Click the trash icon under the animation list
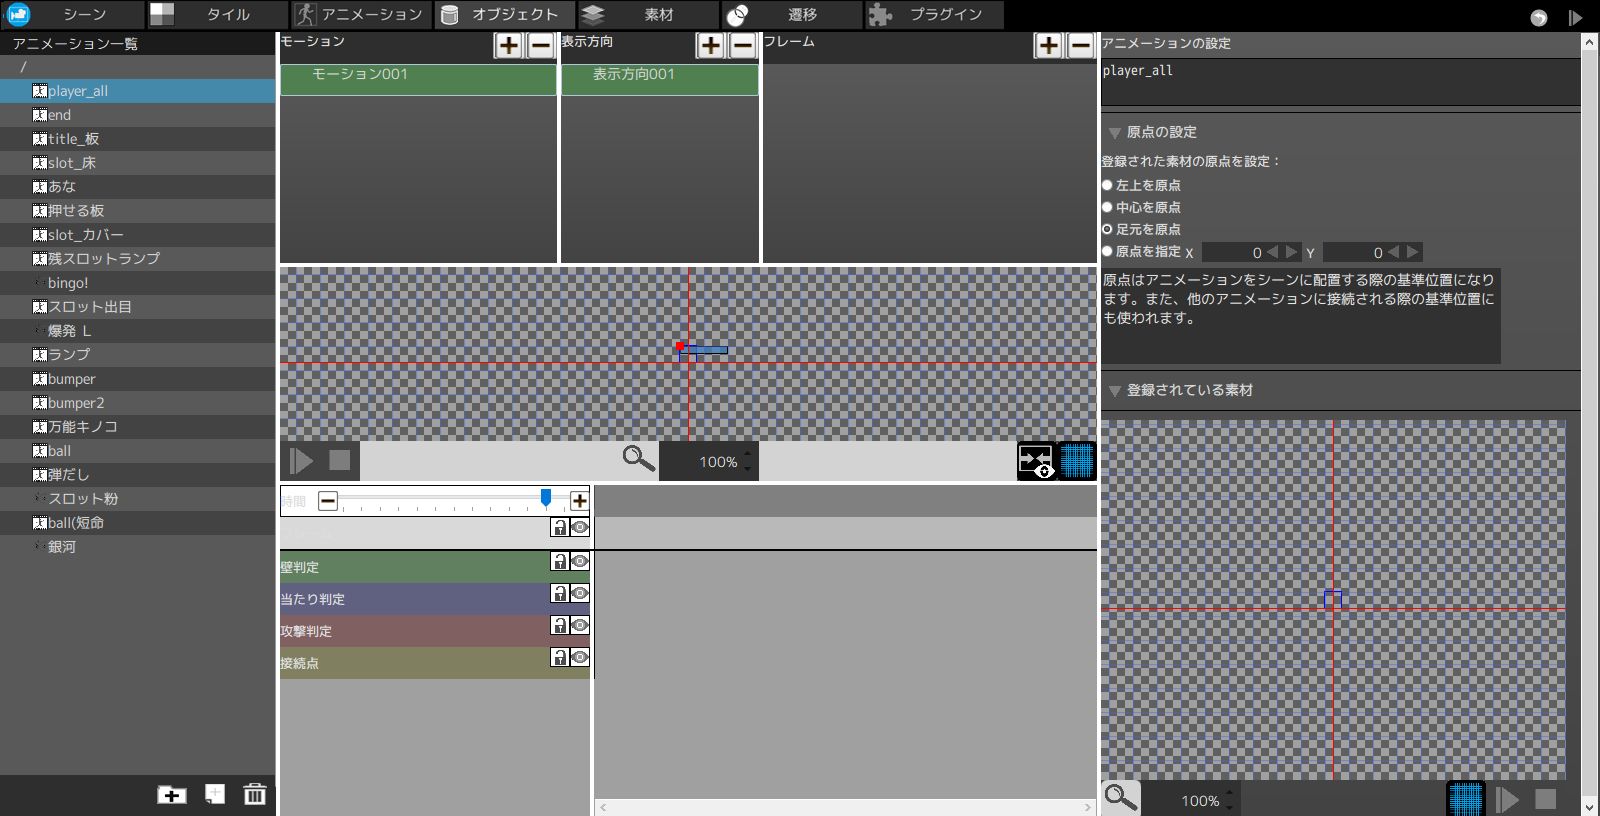 tap(255, 794)
